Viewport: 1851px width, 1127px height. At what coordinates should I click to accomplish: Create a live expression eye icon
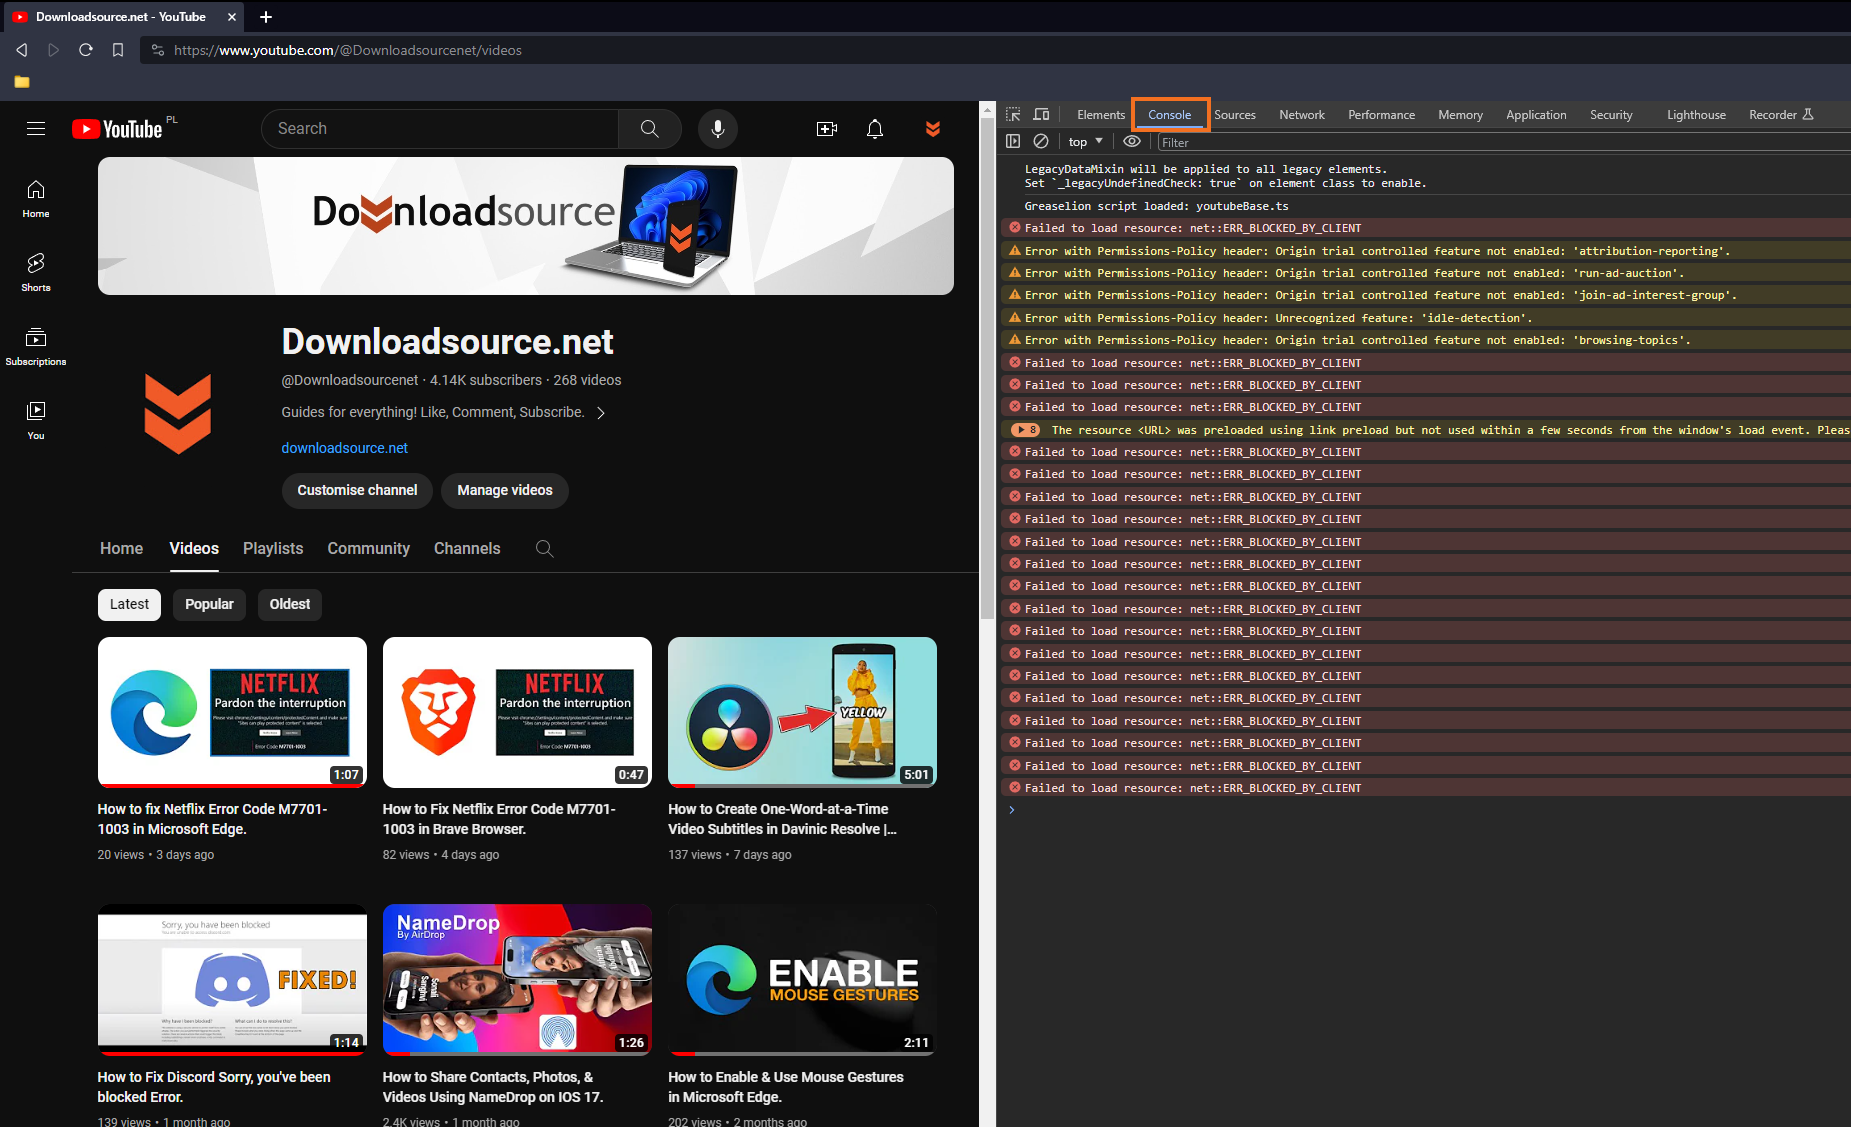[1132, 142]
